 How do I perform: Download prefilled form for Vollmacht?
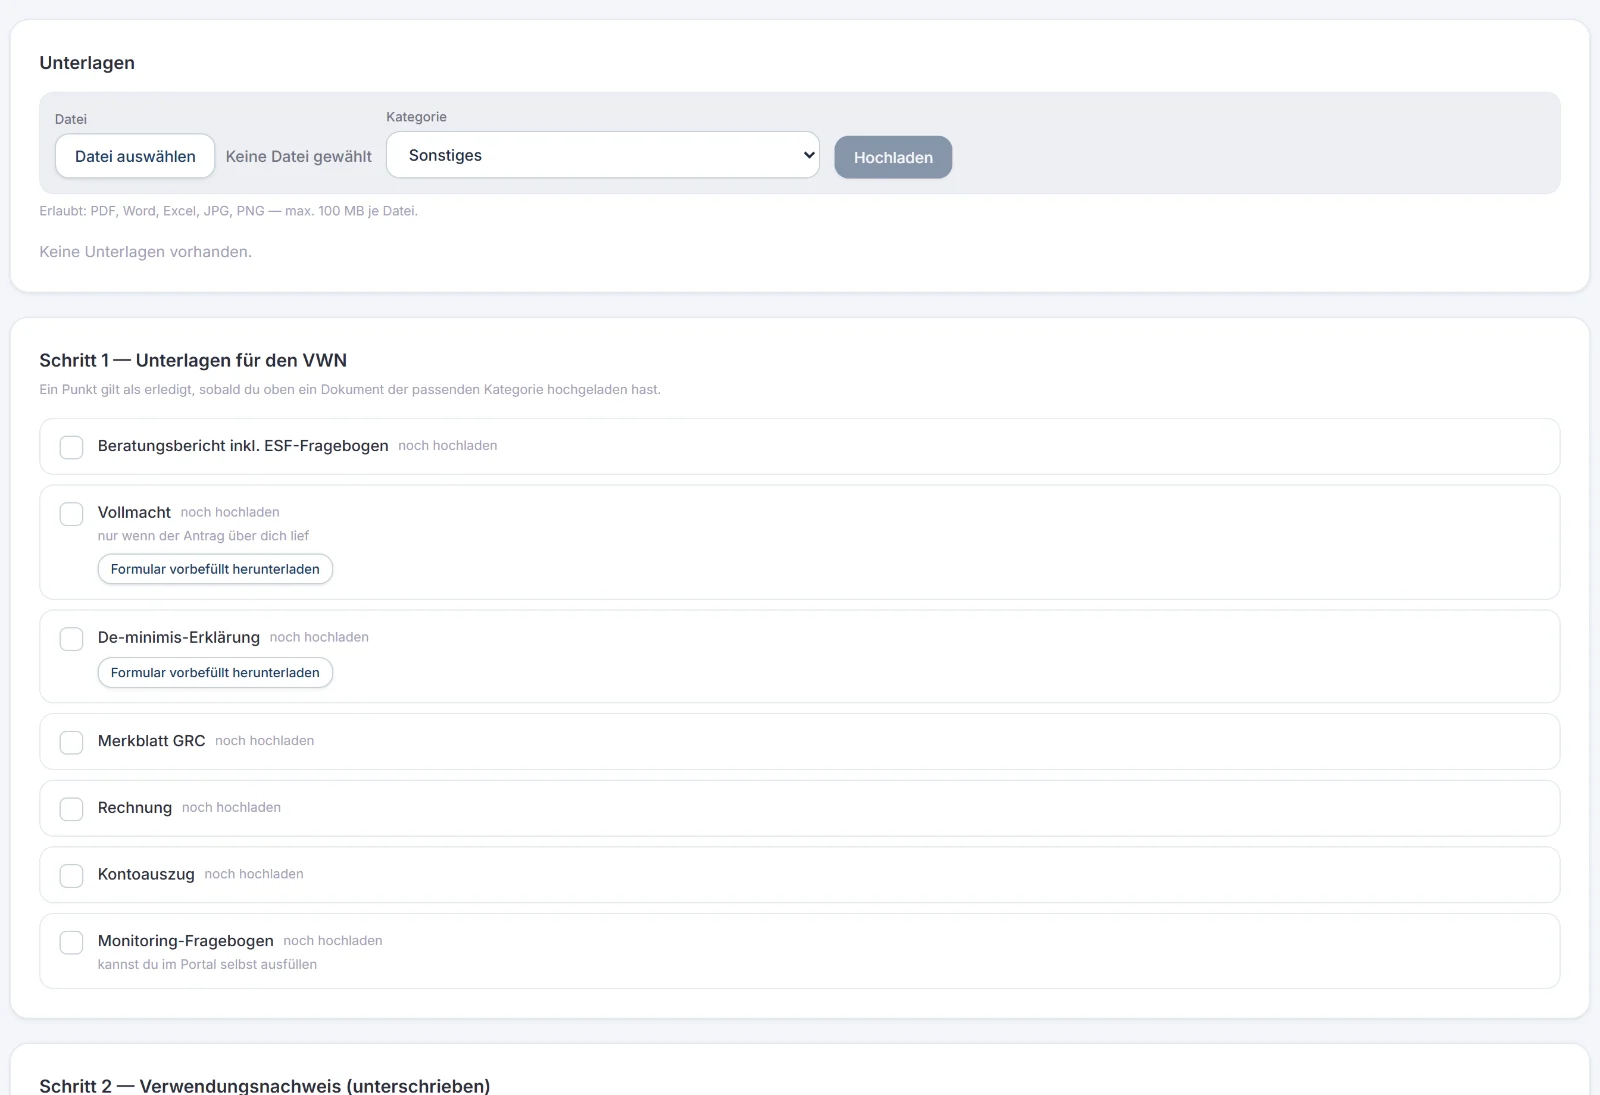[215, 569]
